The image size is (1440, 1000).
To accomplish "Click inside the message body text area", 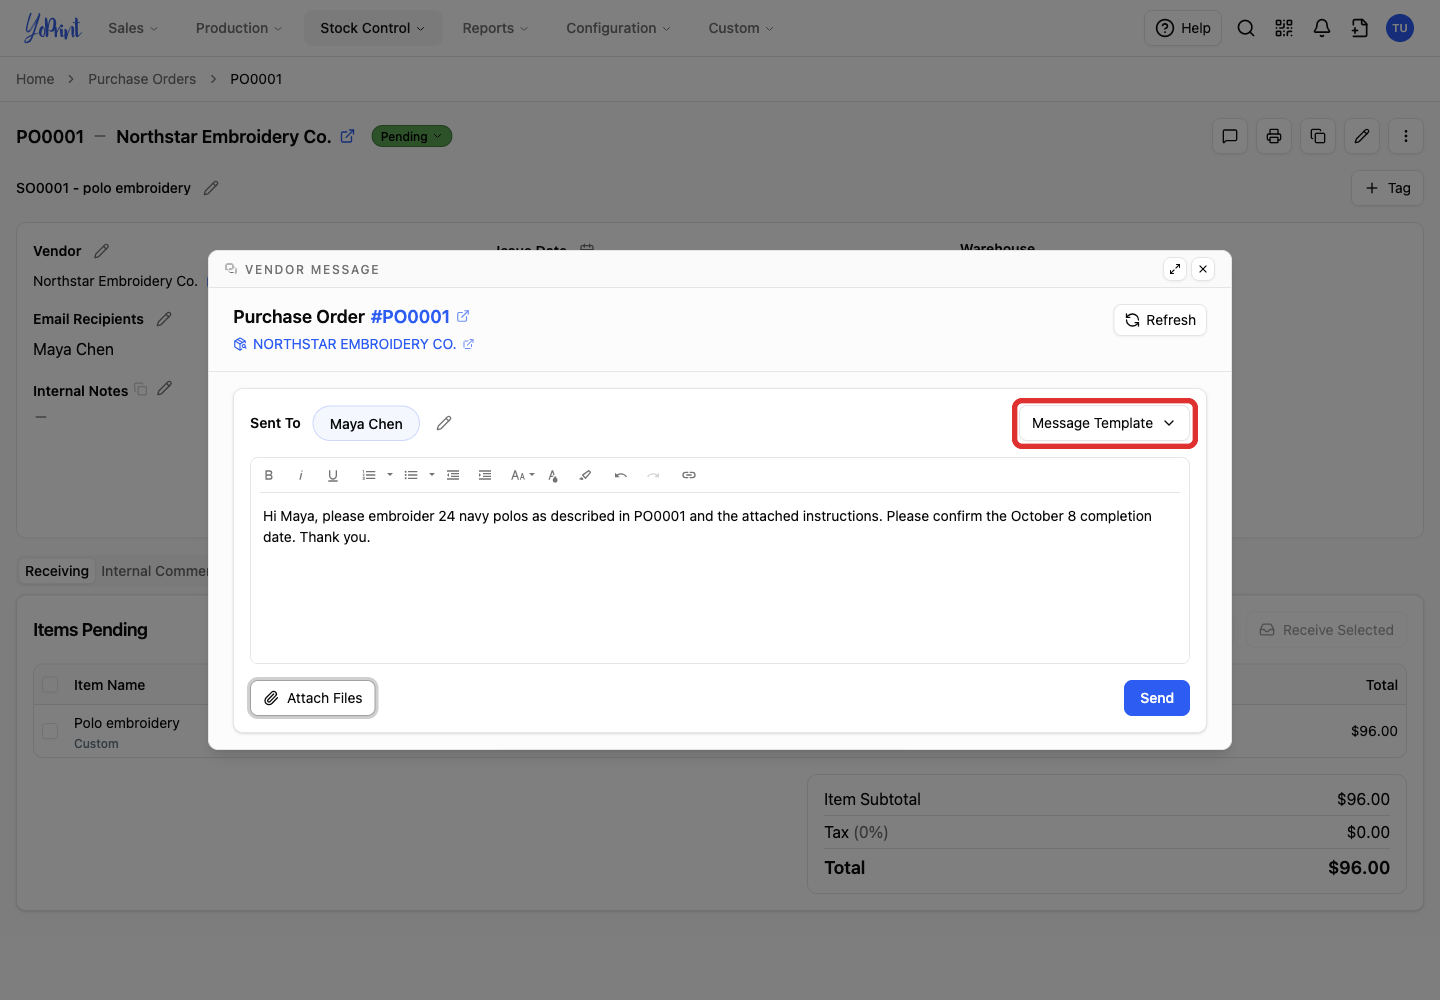I will [x=720, y=577].
